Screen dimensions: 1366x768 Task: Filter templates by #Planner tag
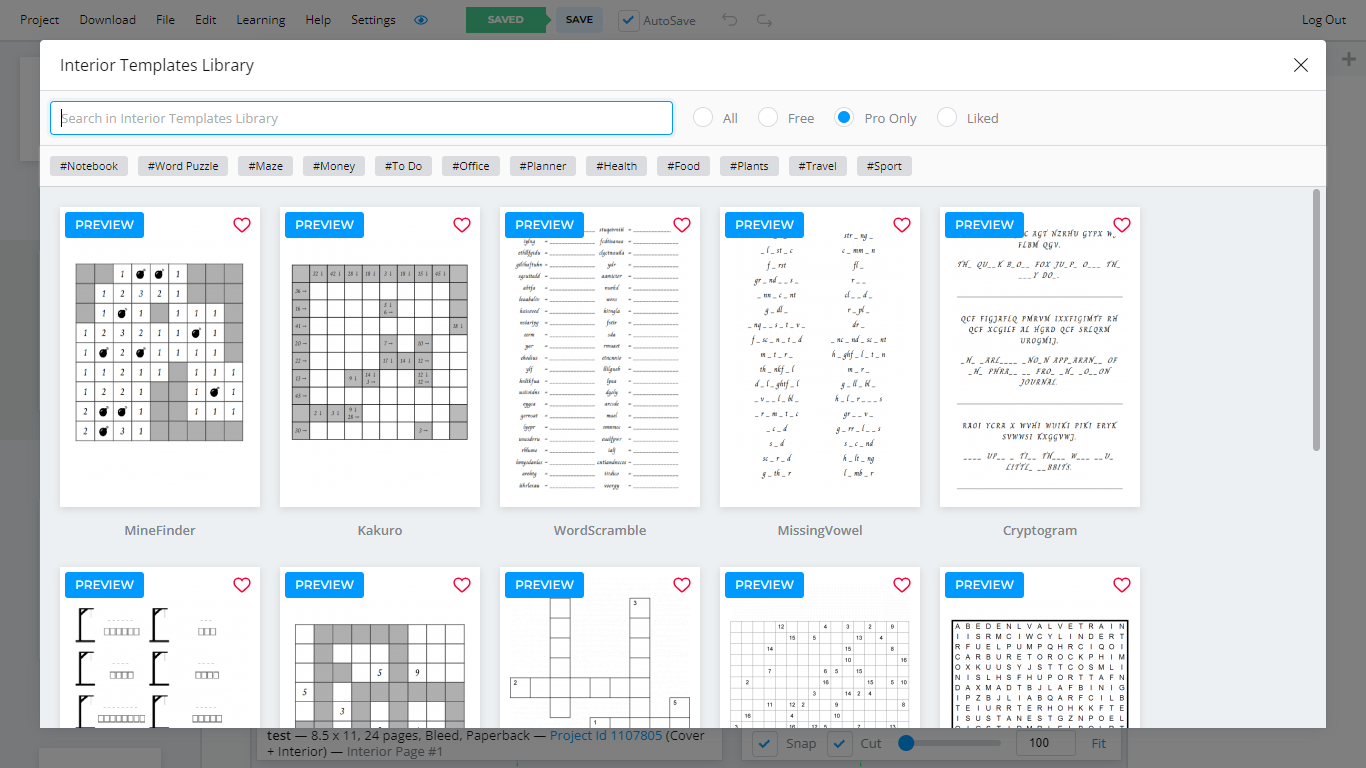543,166
